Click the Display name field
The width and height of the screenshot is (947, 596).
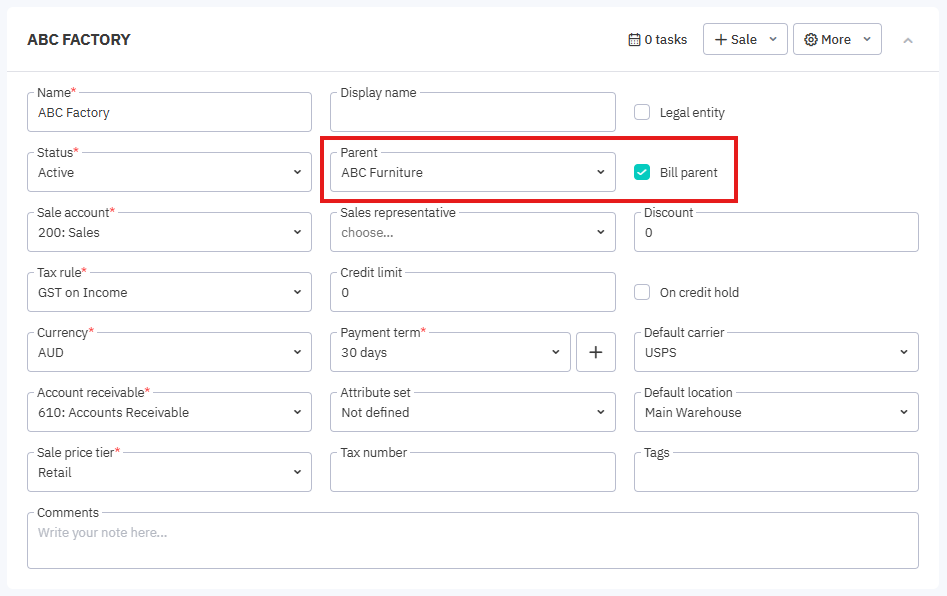(472, 114)
